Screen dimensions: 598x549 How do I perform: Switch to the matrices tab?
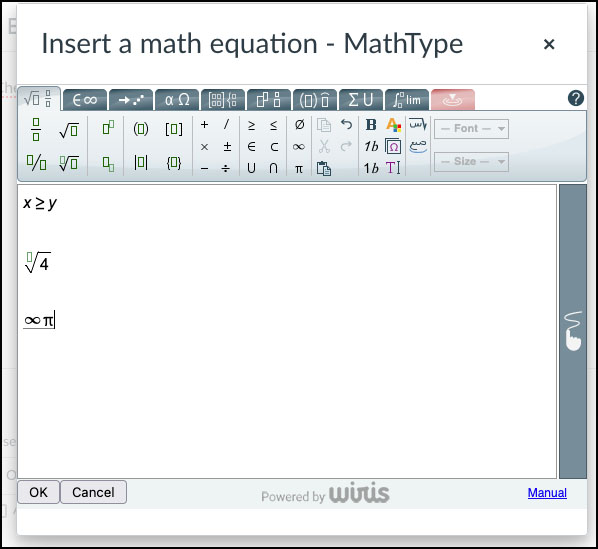(x=223, y=100)
